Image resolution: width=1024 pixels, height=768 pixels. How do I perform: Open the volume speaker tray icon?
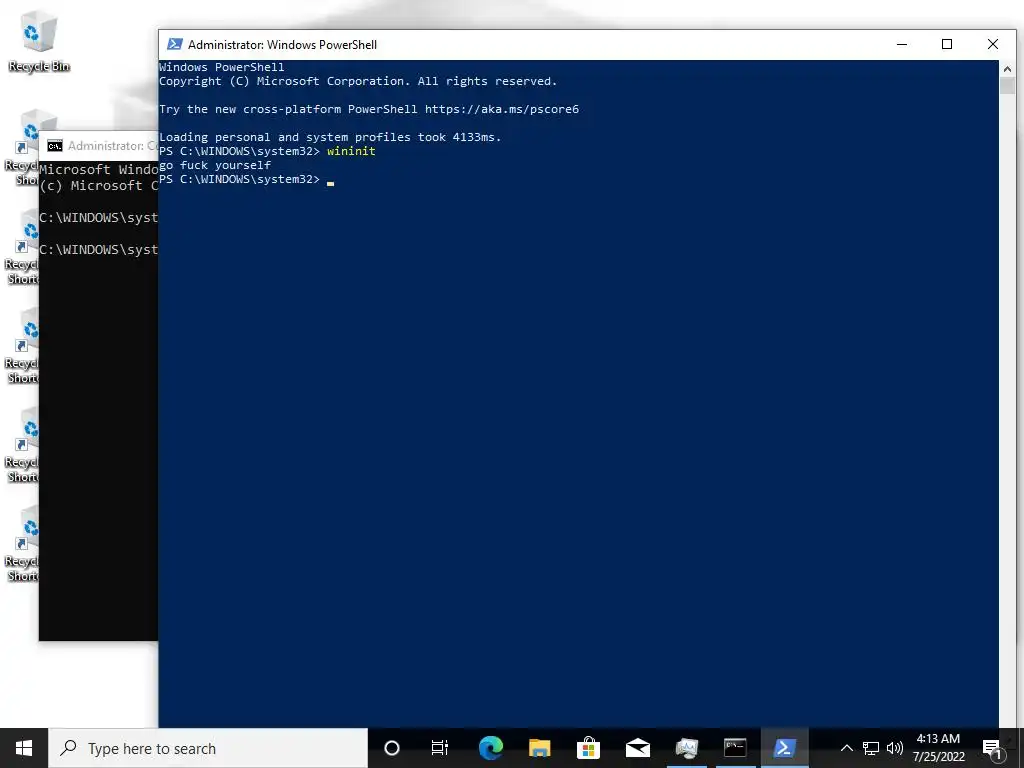pos(895,748)
